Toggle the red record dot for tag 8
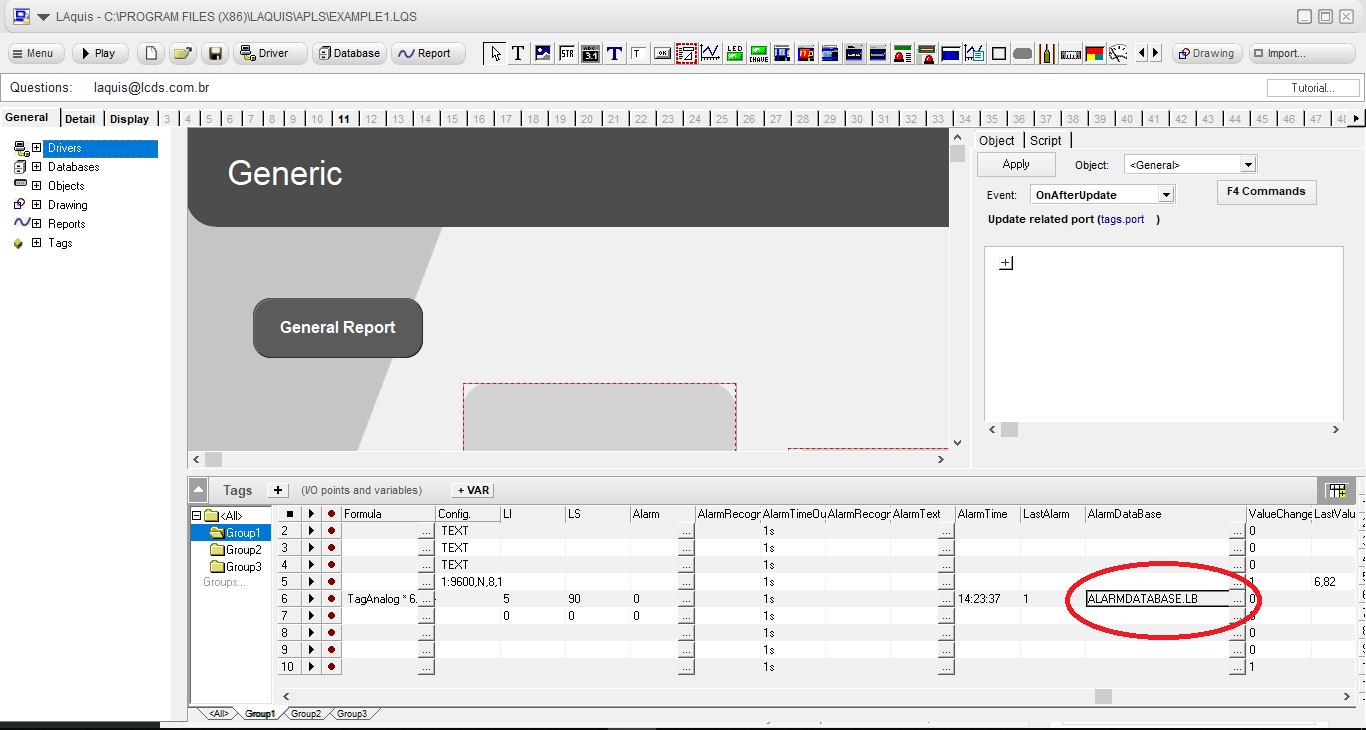The height and width of the screenshot is (730, 1366). coord(331,633)
